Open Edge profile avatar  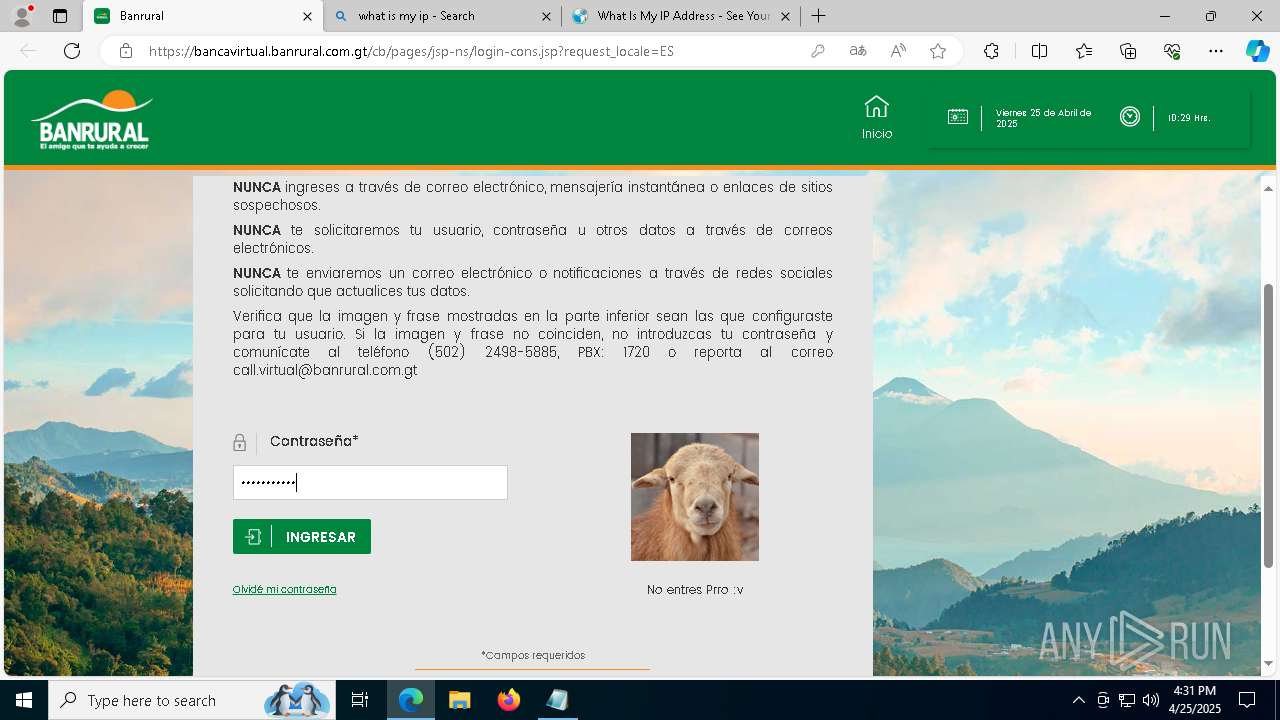22,16
